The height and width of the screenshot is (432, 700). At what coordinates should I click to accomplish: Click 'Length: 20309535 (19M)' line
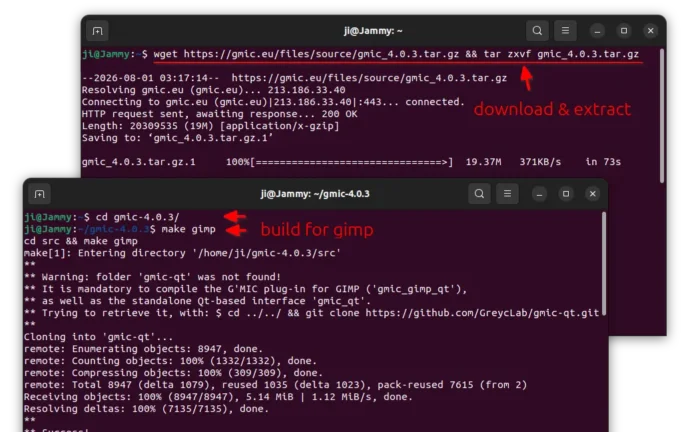pos(210,126)
